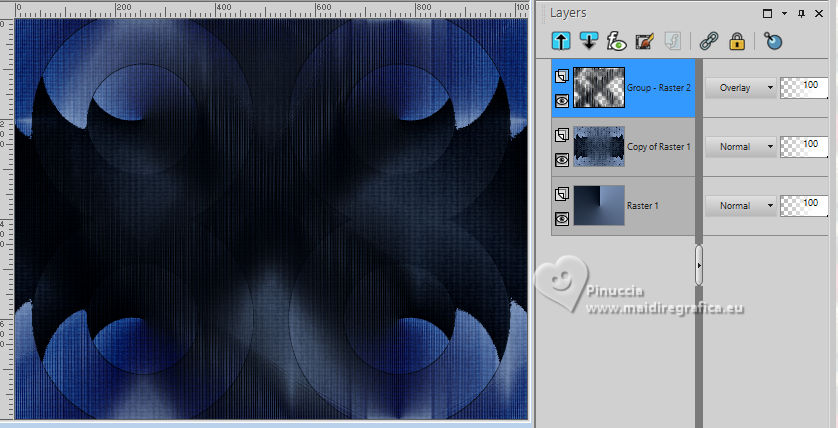Screen dimensions: 838x428
Task: Close the Layers palette
Action: tap(819, 14)
